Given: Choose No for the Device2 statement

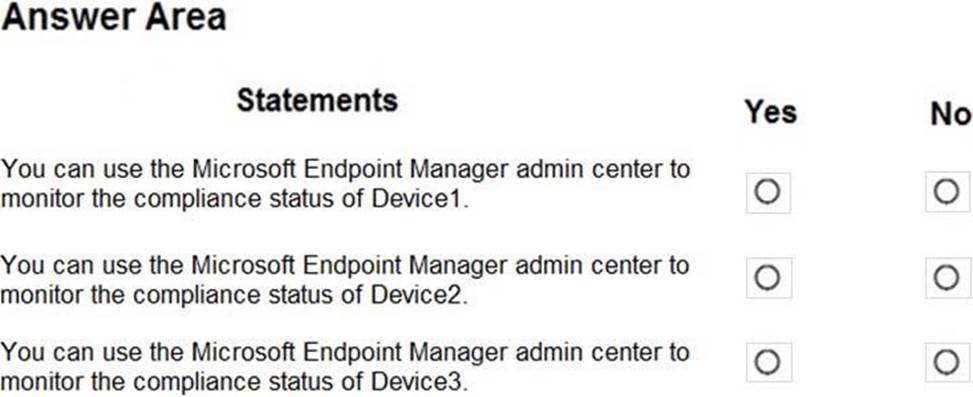Looking at the screenshot, I should coord(948,277).
